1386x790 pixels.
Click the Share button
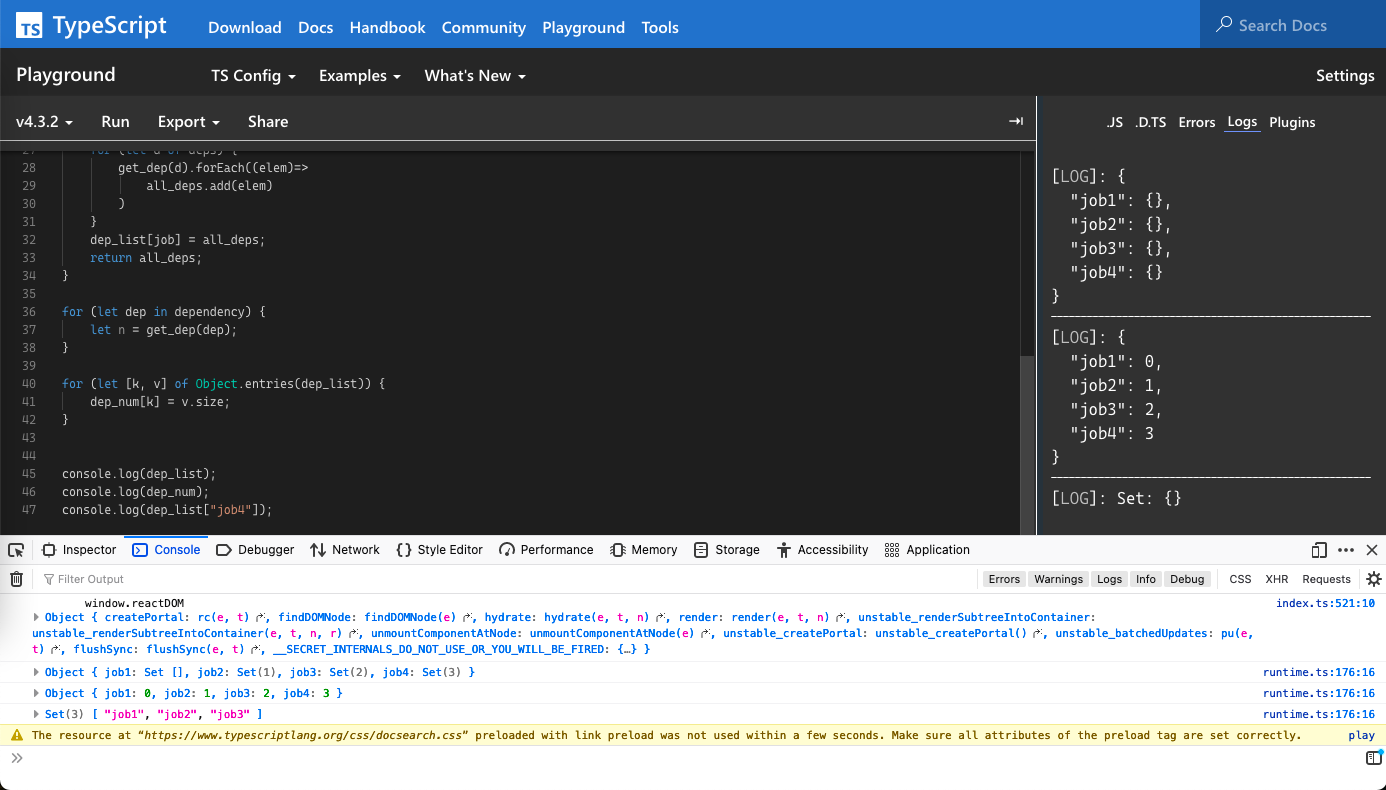268,121
